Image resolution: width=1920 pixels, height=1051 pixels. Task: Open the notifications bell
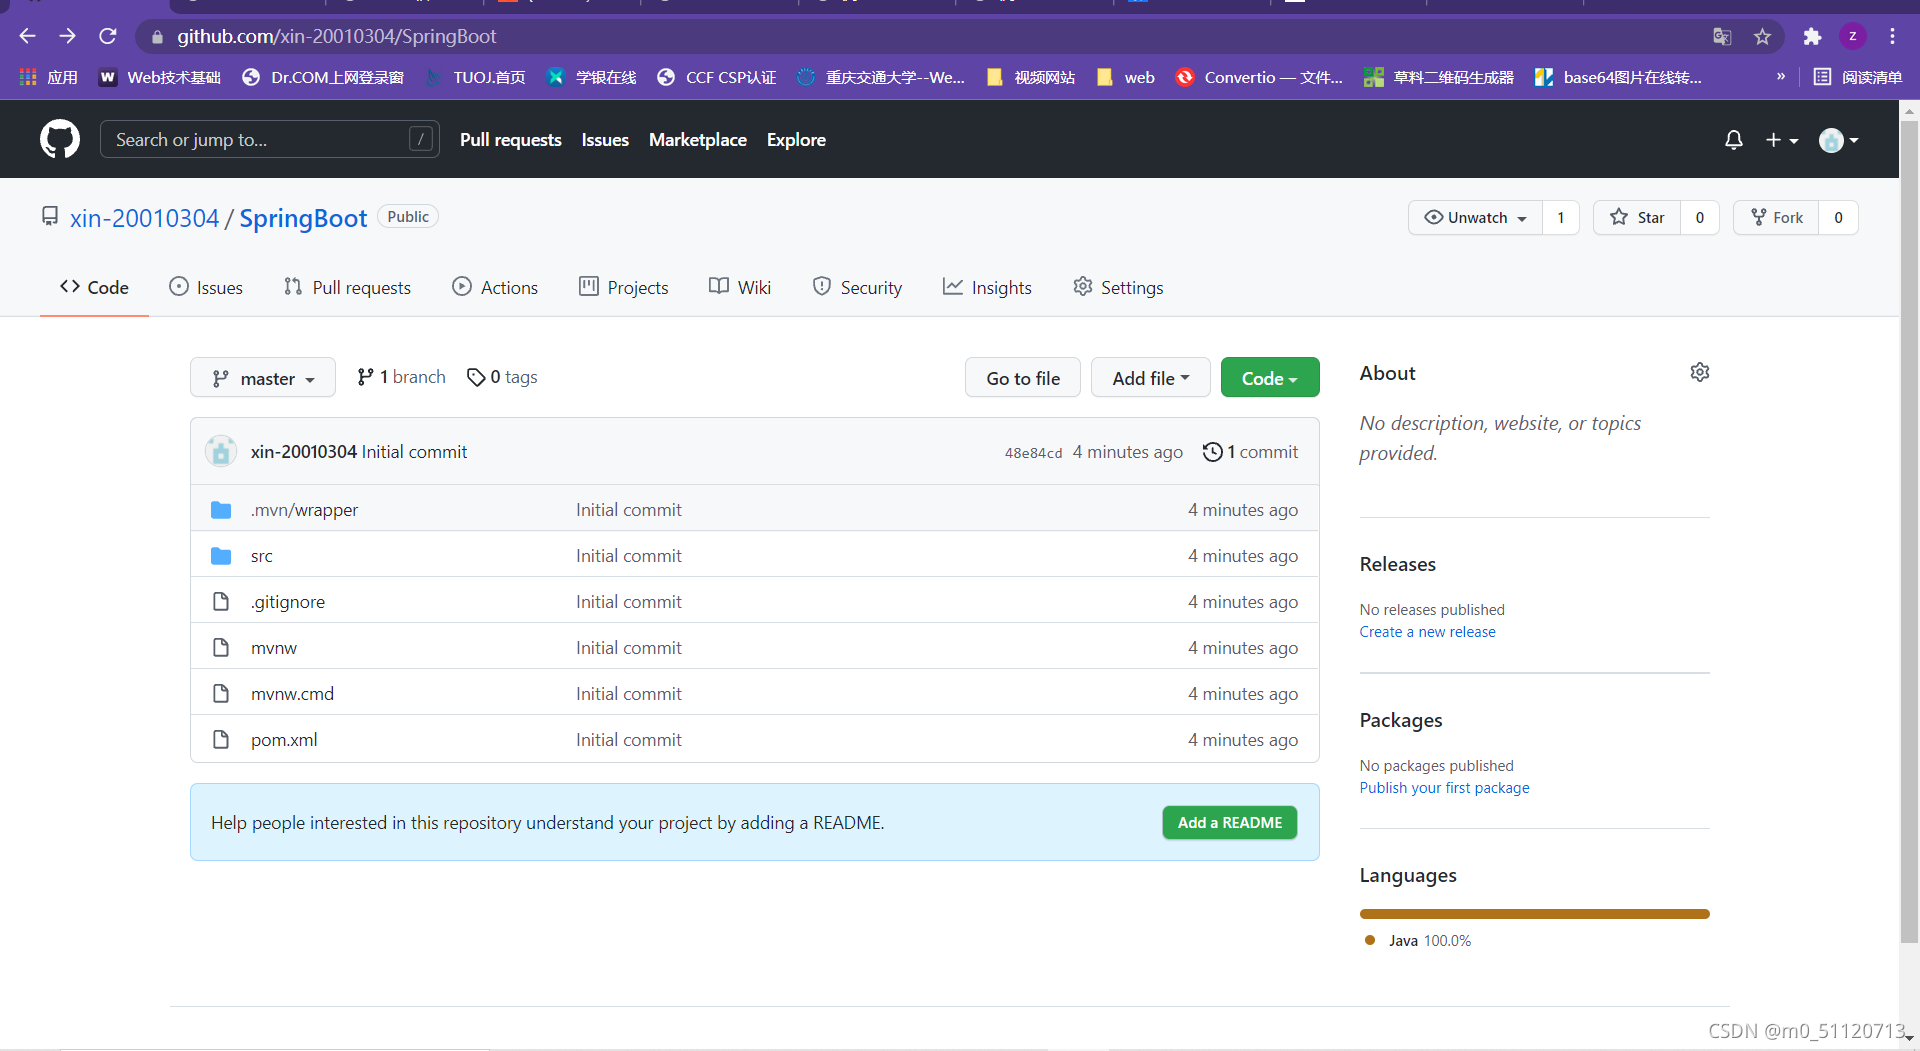1734,140
